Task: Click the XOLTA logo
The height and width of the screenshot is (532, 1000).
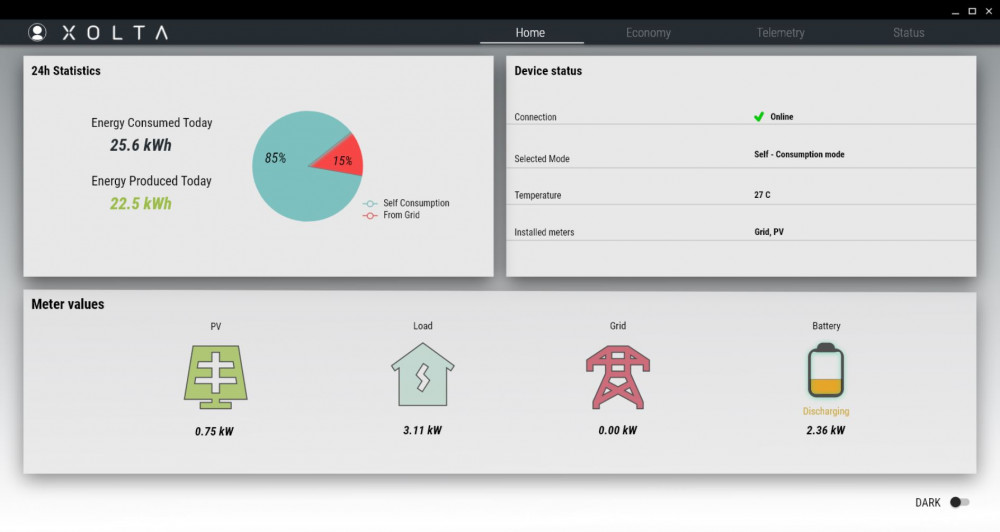Action: pos(115,33)
